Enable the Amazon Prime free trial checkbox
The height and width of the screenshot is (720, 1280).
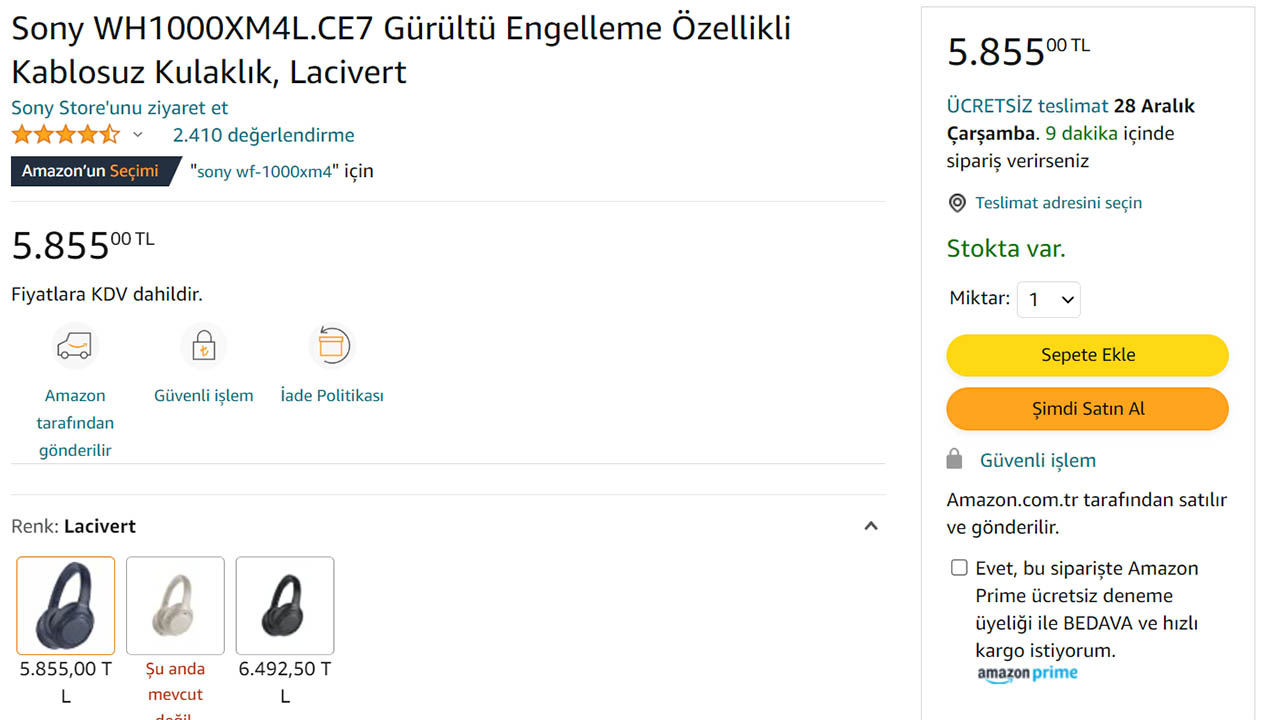pyautogui.click(x=959, y=568)
